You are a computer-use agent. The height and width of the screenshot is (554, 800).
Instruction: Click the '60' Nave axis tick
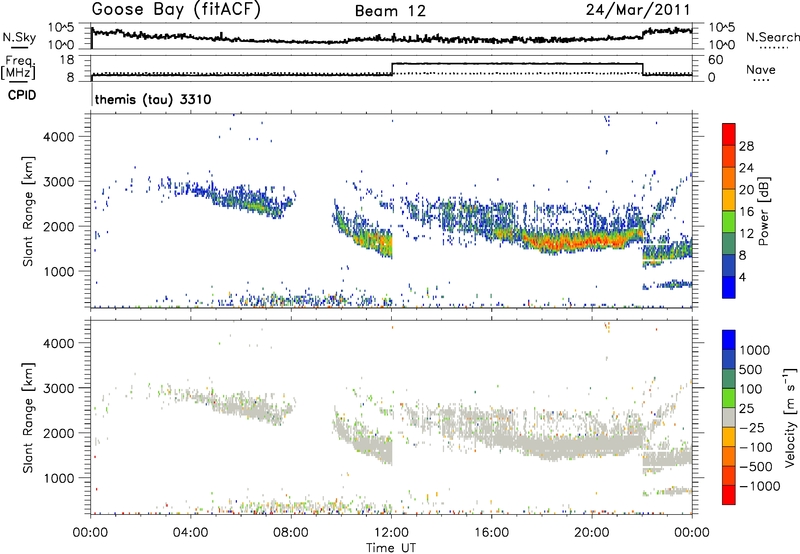click(x=715, y=60)
